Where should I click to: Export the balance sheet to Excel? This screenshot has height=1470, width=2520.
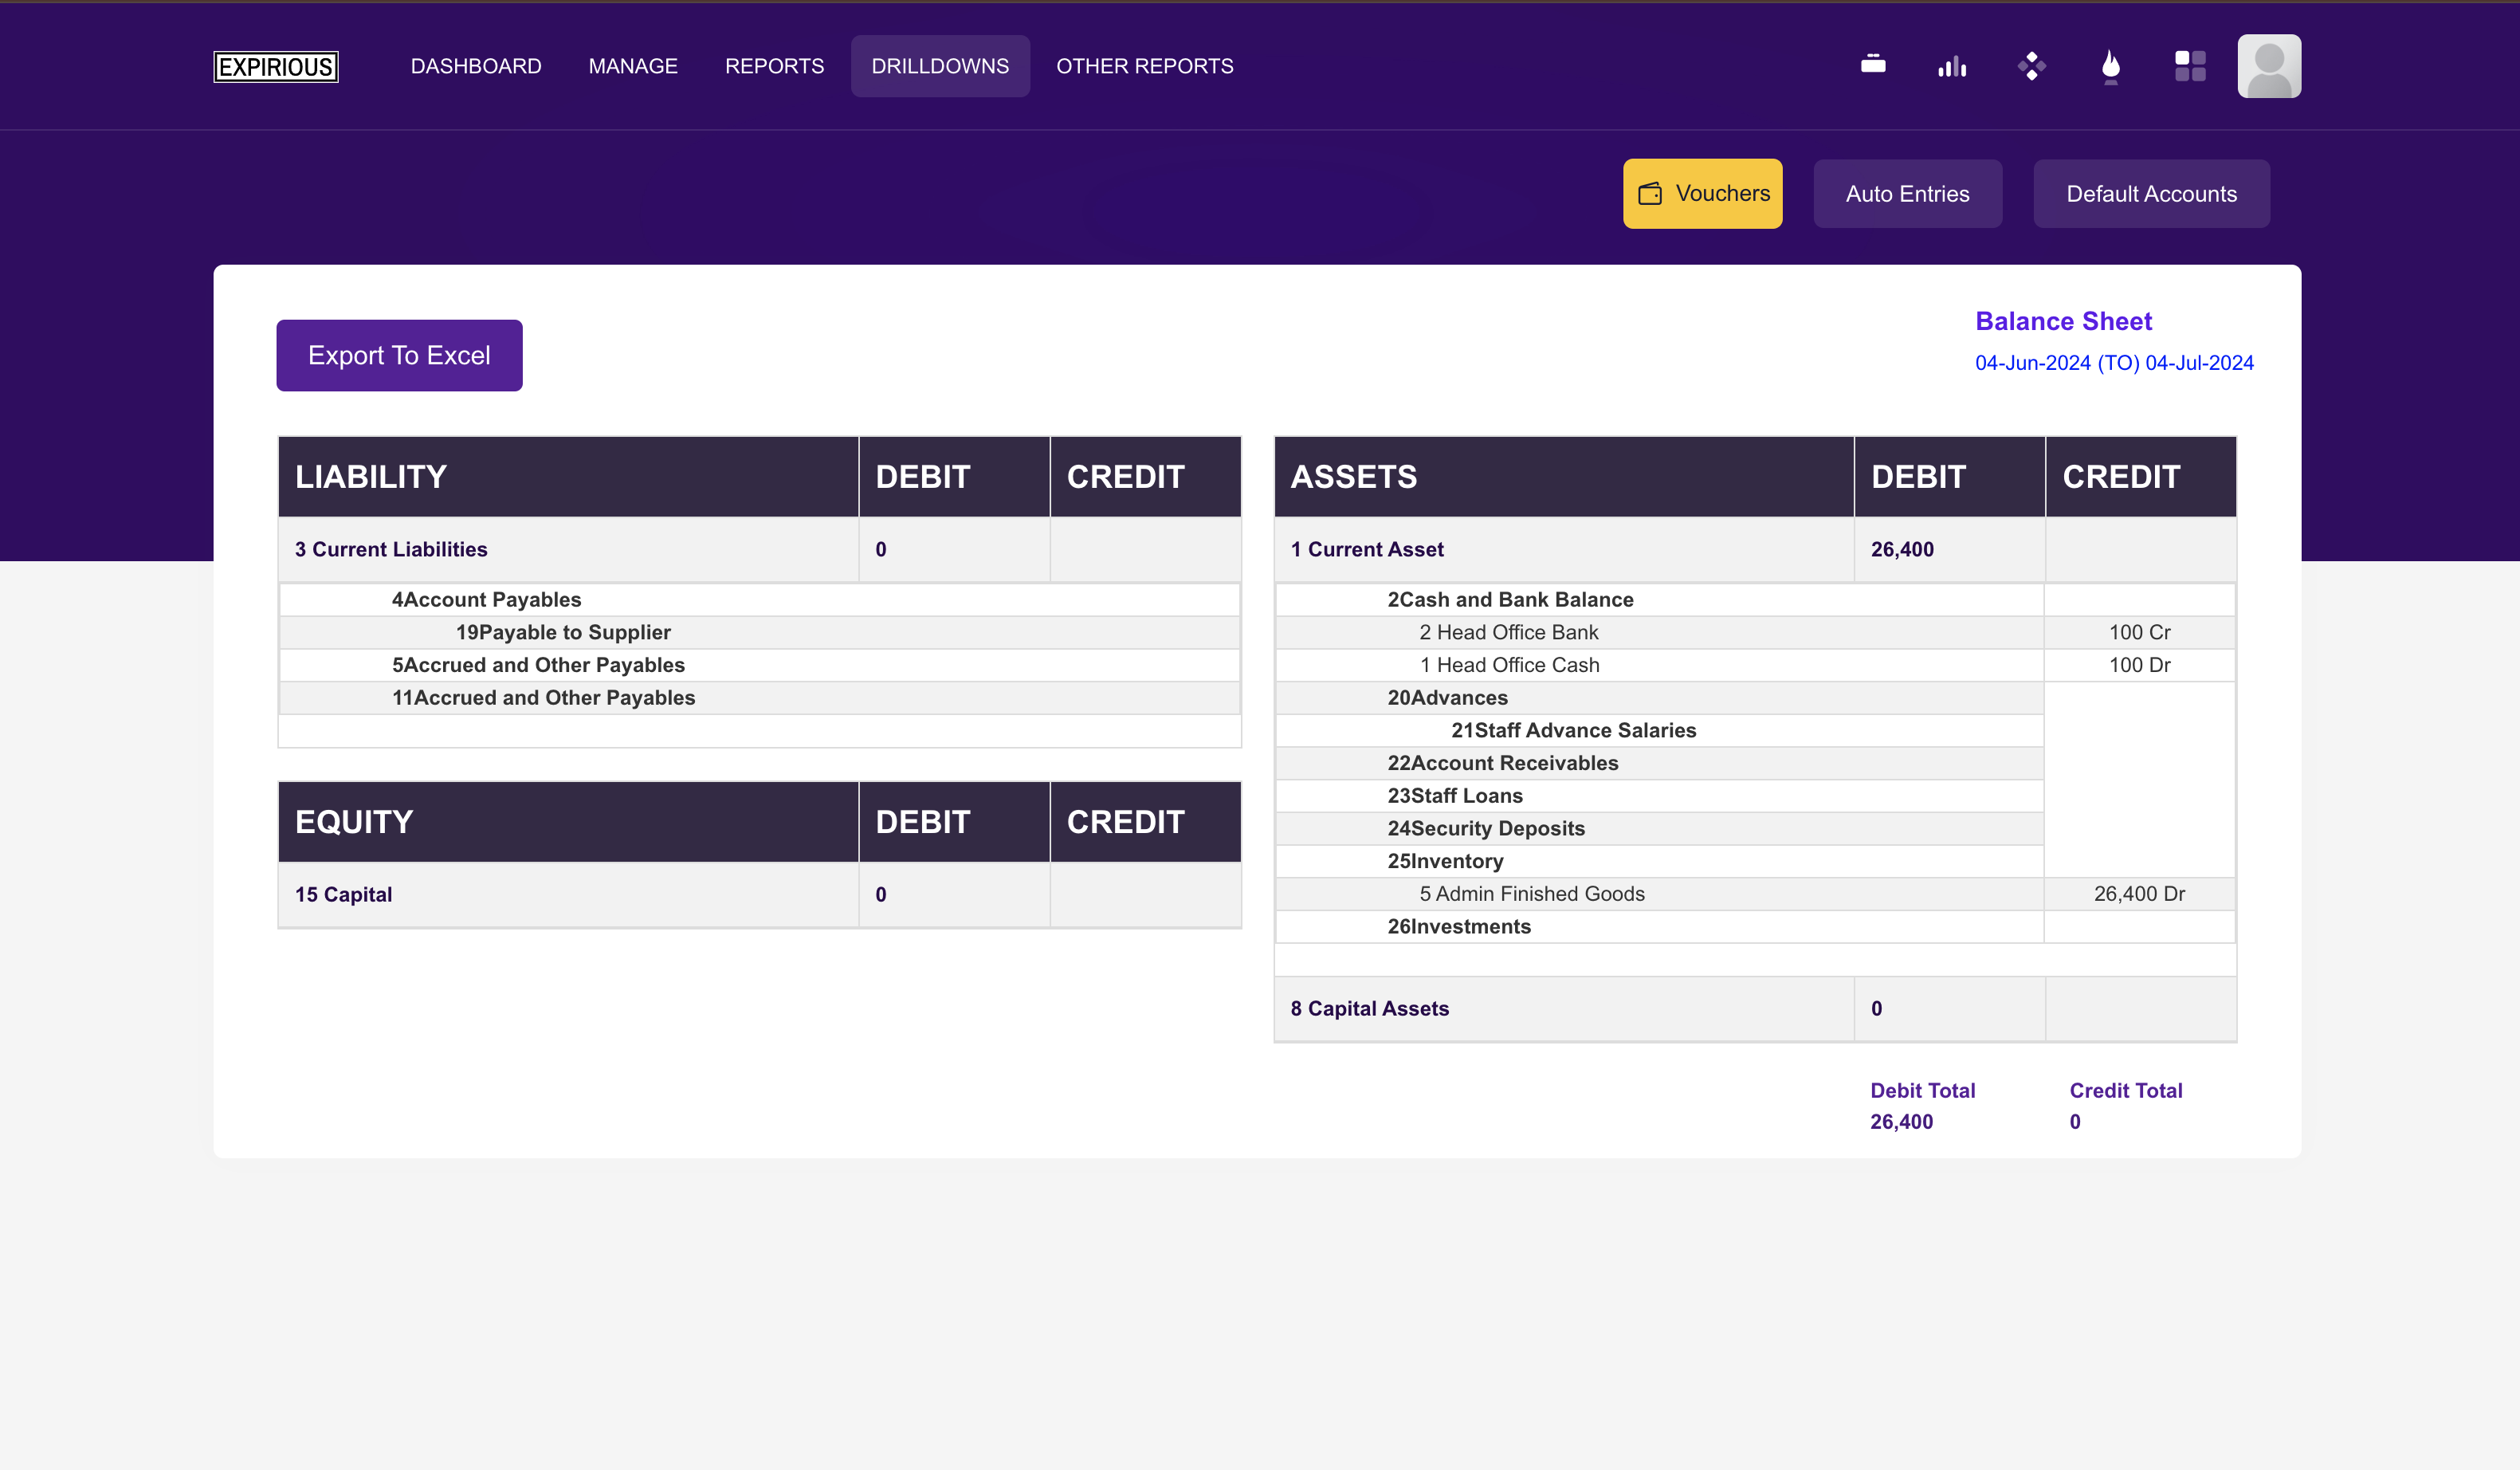point(399,355)
